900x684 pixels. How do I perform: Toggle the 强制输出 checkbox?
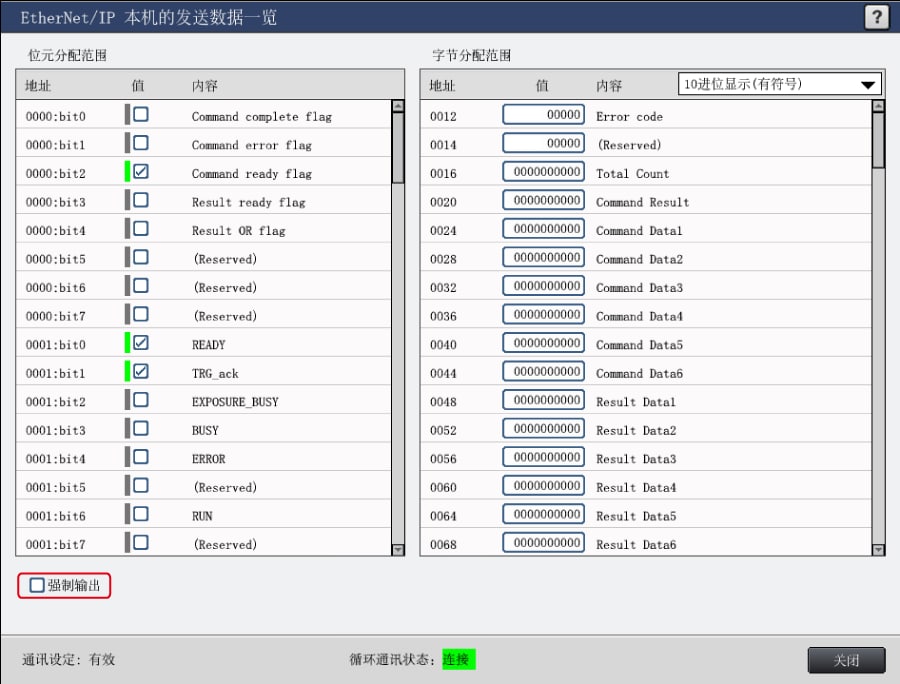37,585
